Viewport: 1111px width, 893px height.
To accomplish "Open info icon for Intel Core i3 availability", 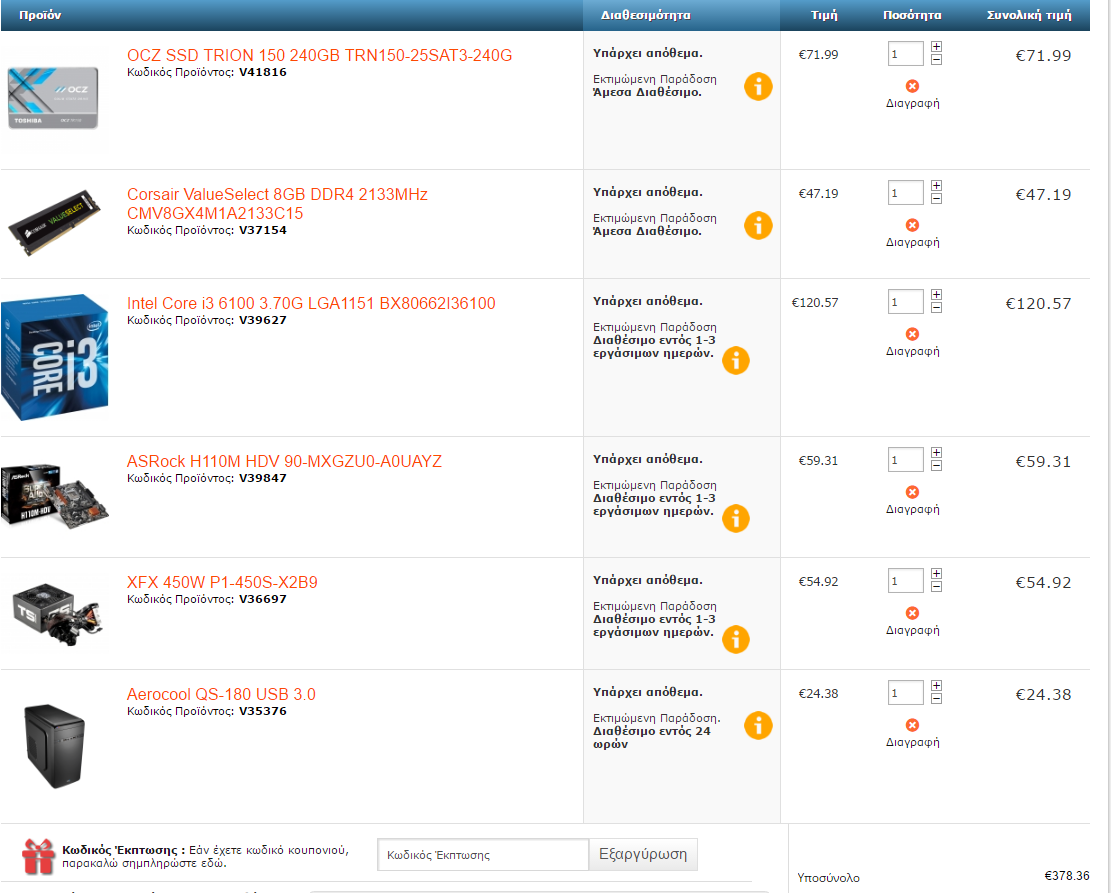I will pos(735,360).
